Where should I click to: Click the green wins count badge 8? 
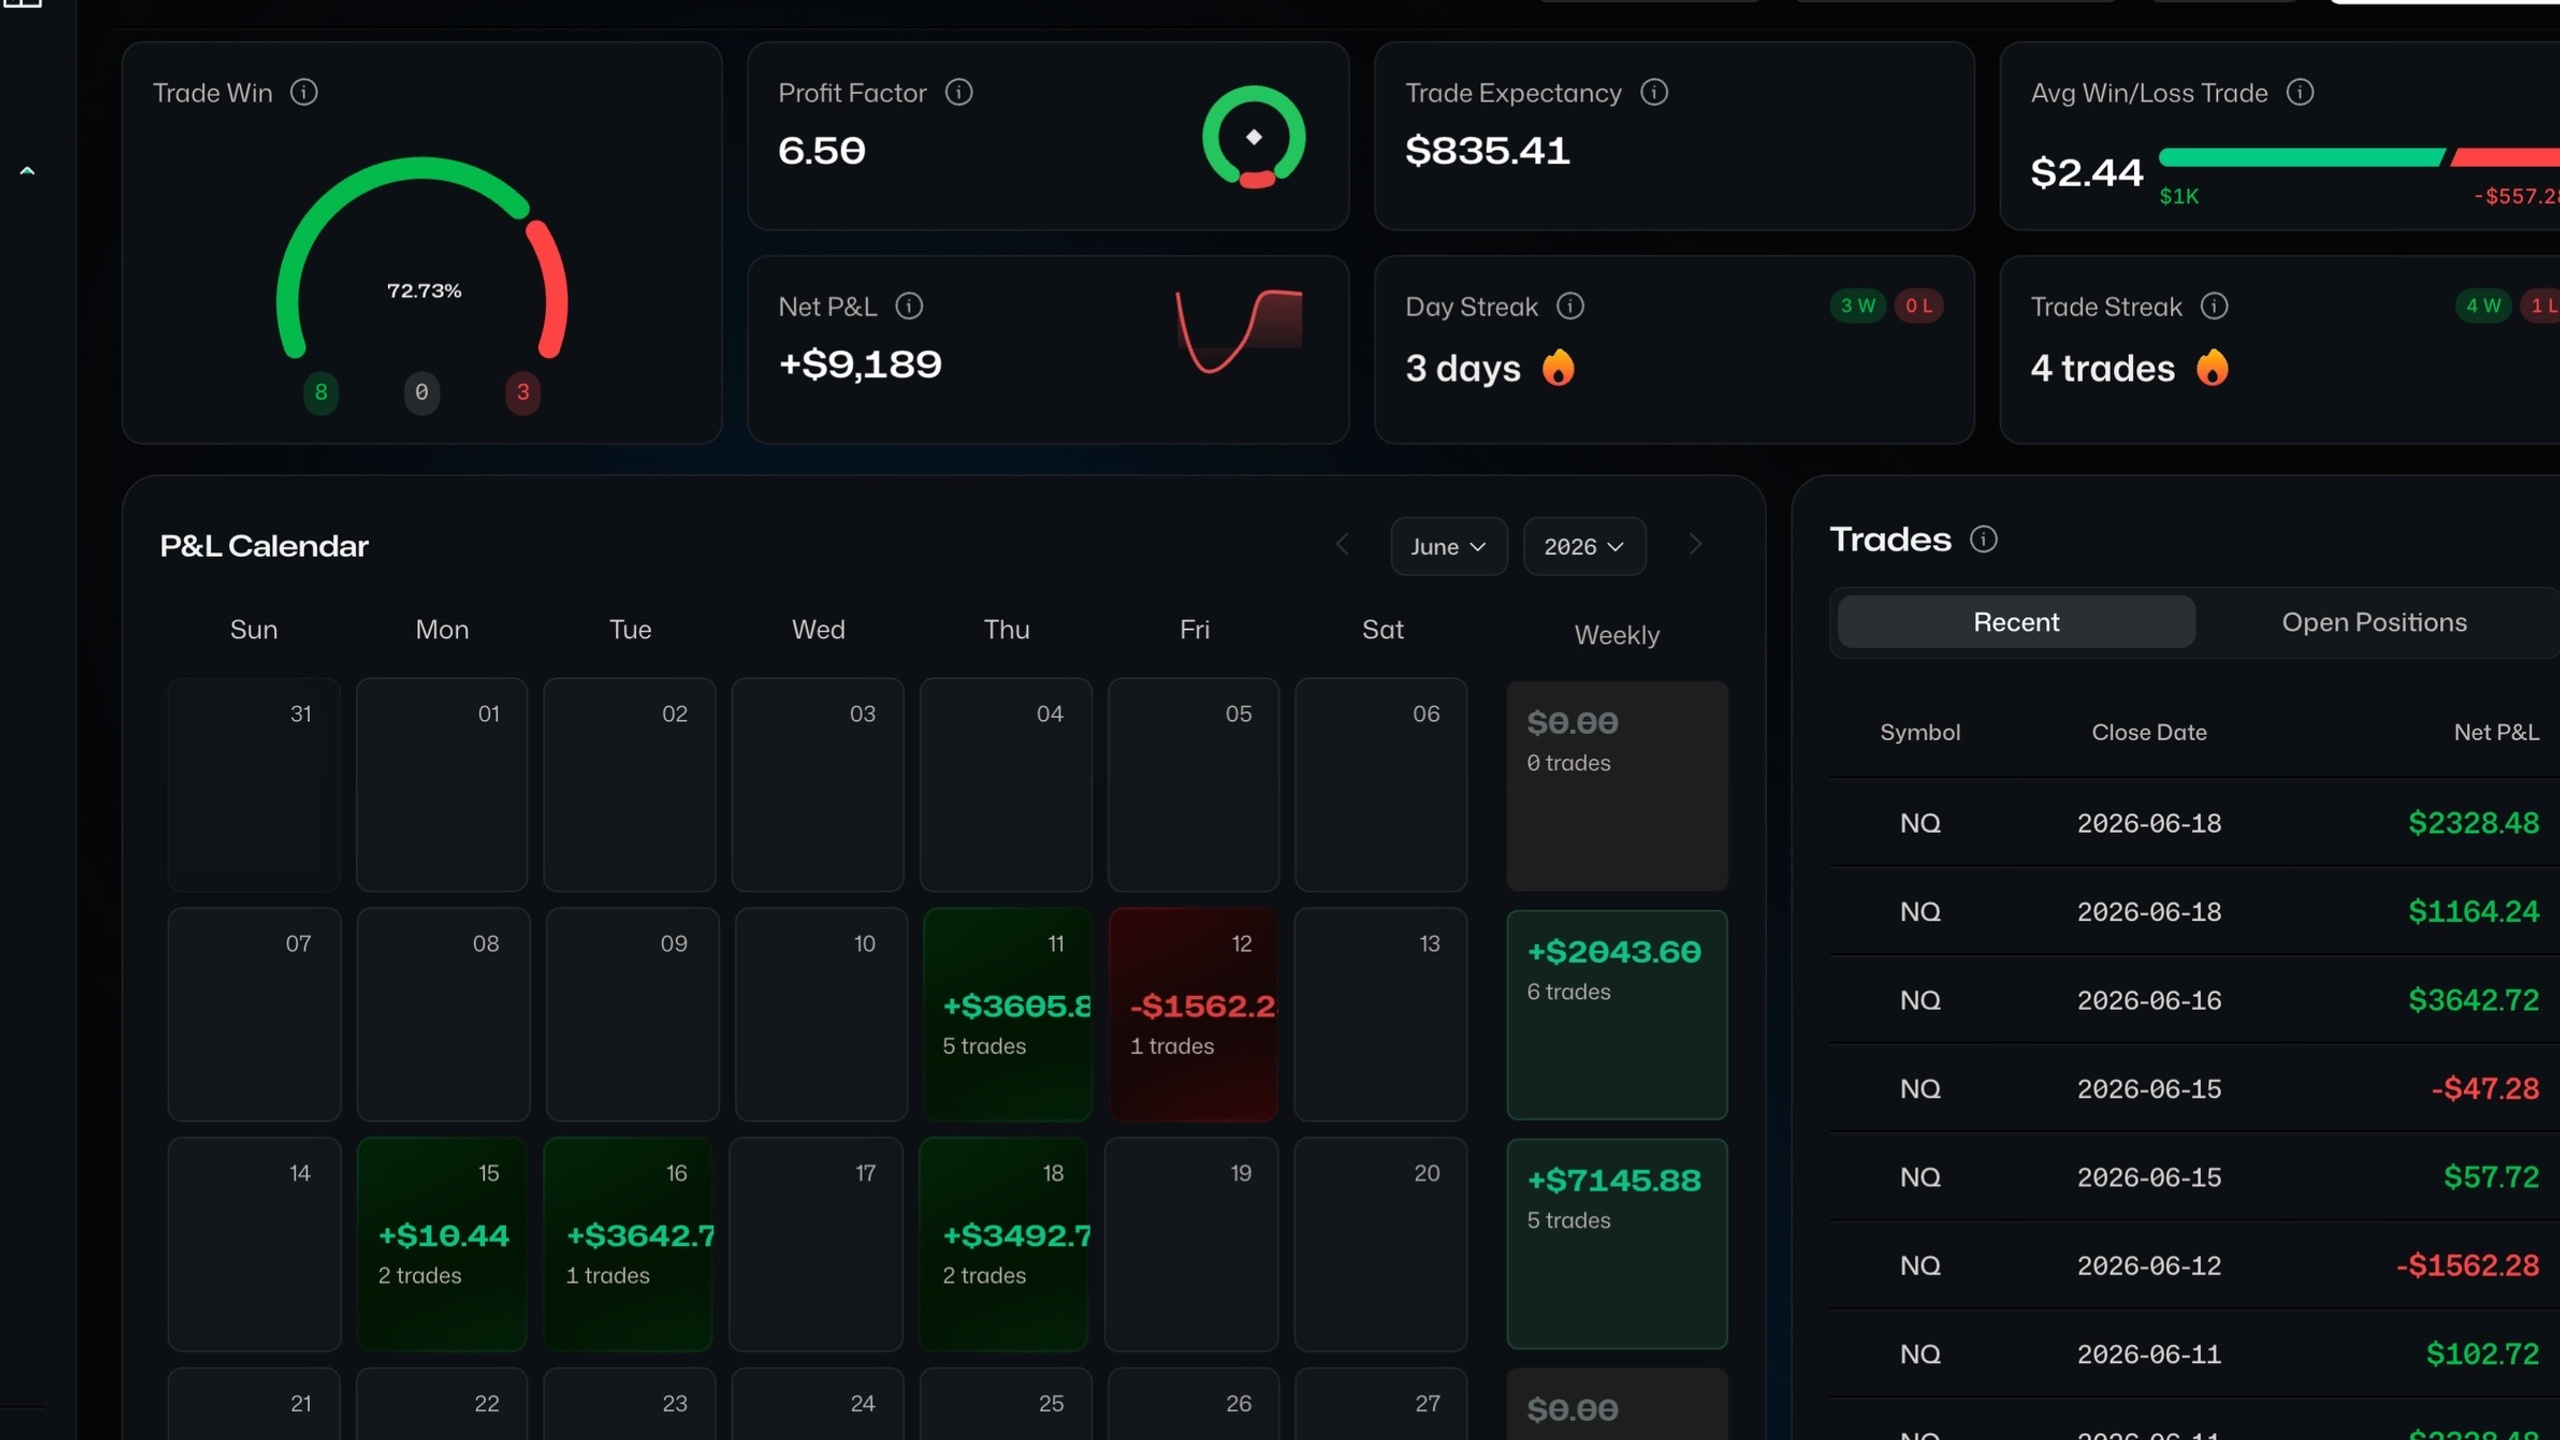point(321,392)
